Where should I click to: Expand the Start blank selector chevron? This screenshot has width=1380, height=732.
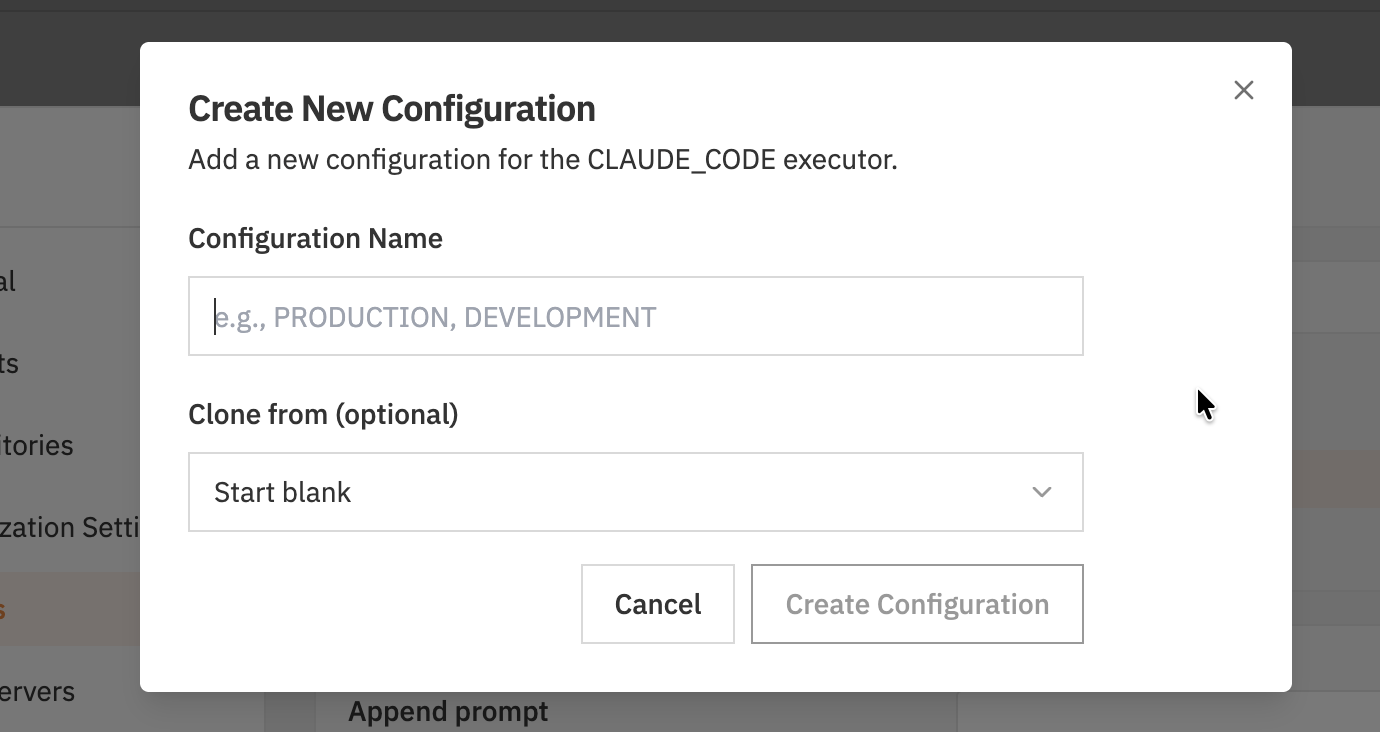point(1041,491)
